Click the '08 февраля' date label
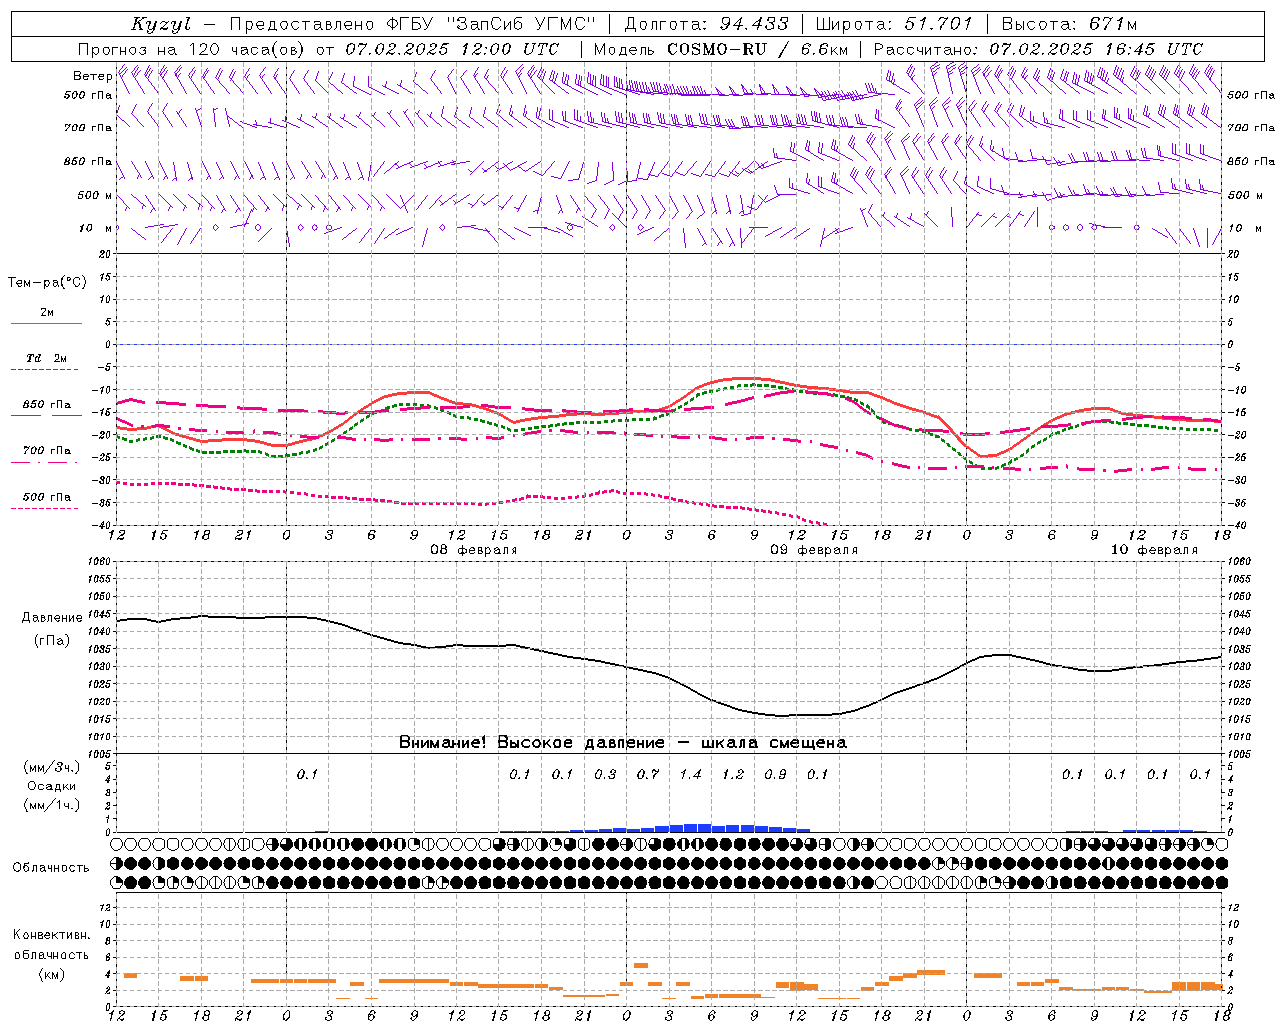The width and height of the screenshot is (1280, 1024). click(474, 550)
